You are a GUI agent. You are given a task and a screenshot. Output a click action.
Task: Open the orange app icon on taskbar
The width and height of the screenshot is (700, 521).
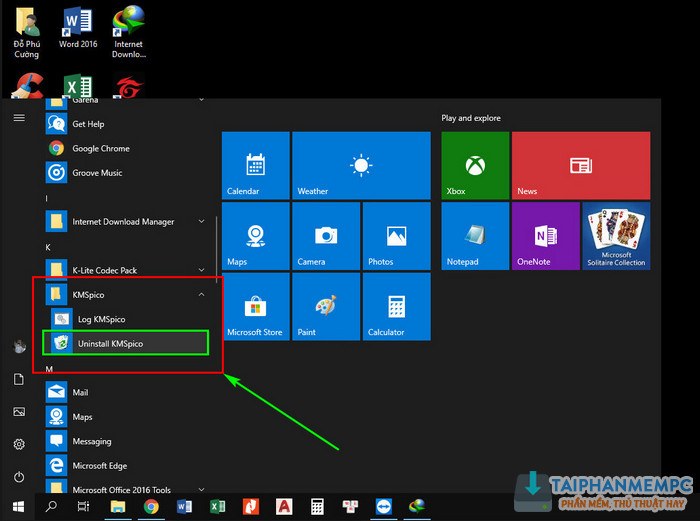pos(251,507)
